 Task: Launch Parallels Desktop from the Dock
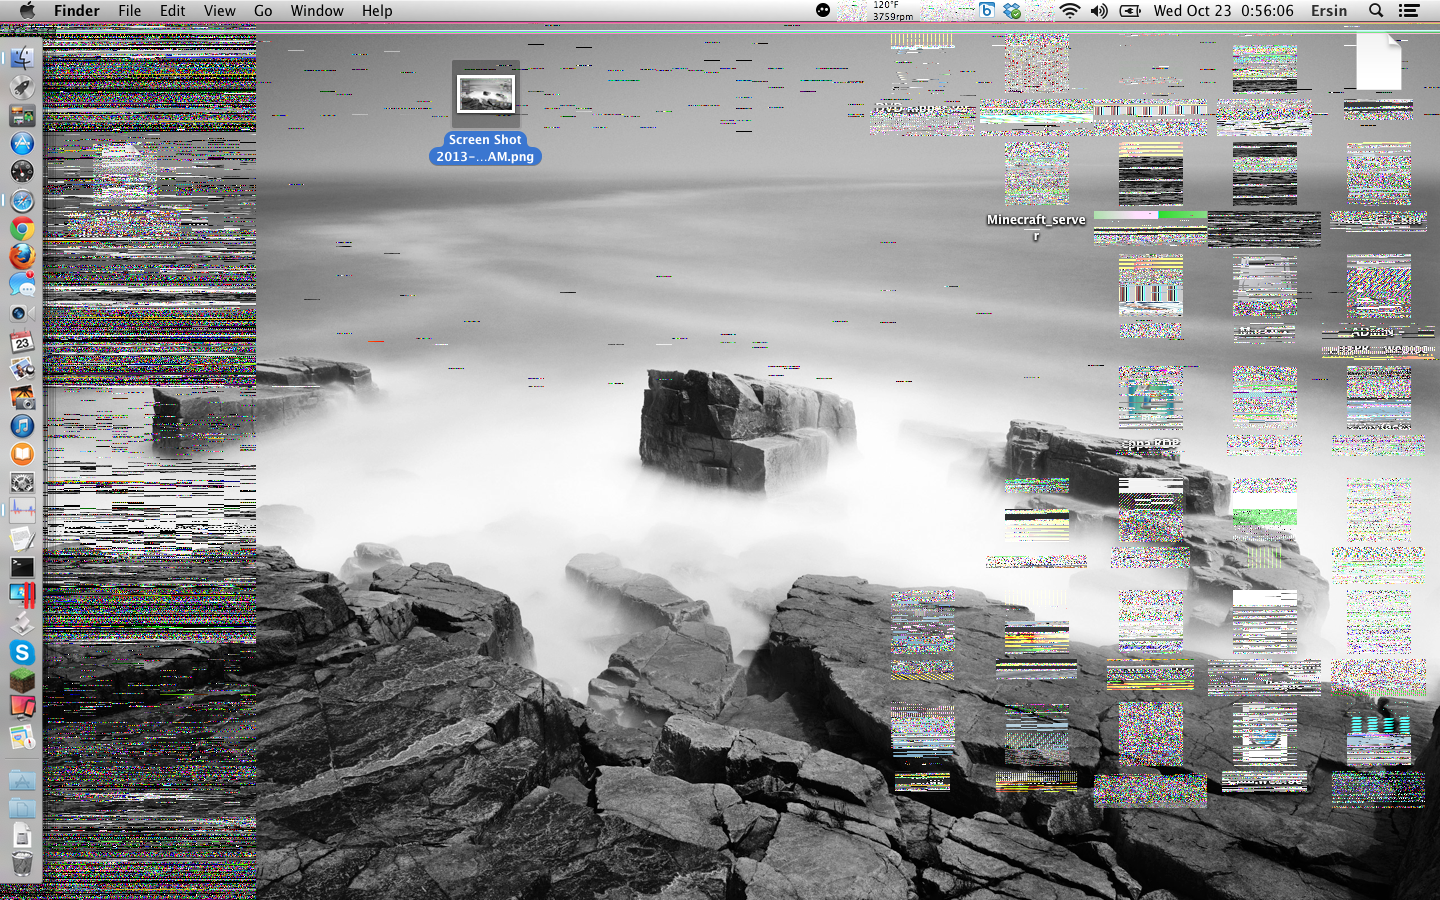22,596
